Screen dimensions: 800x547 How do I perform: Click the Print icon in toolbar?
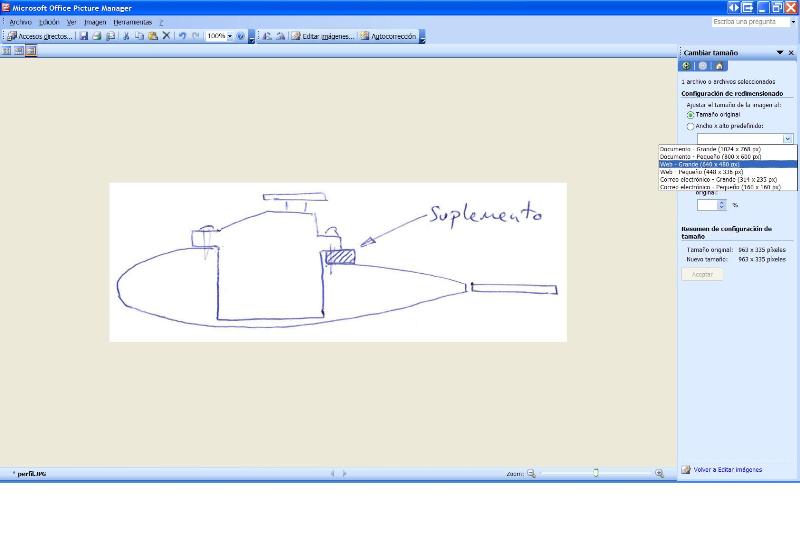pos(97,36)
